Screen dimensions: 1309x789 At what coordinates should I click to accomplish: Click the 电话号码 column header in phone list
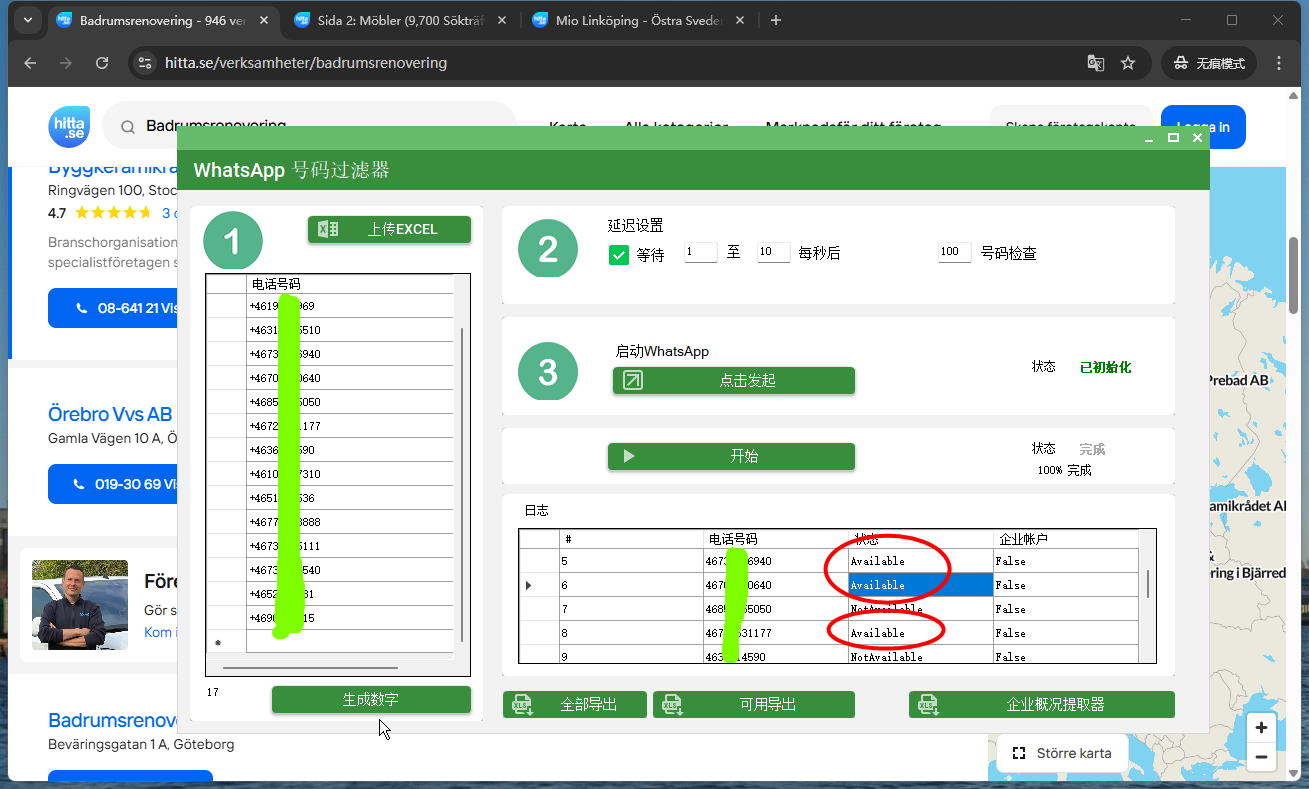pyautogui.click(x=350, y=284)
